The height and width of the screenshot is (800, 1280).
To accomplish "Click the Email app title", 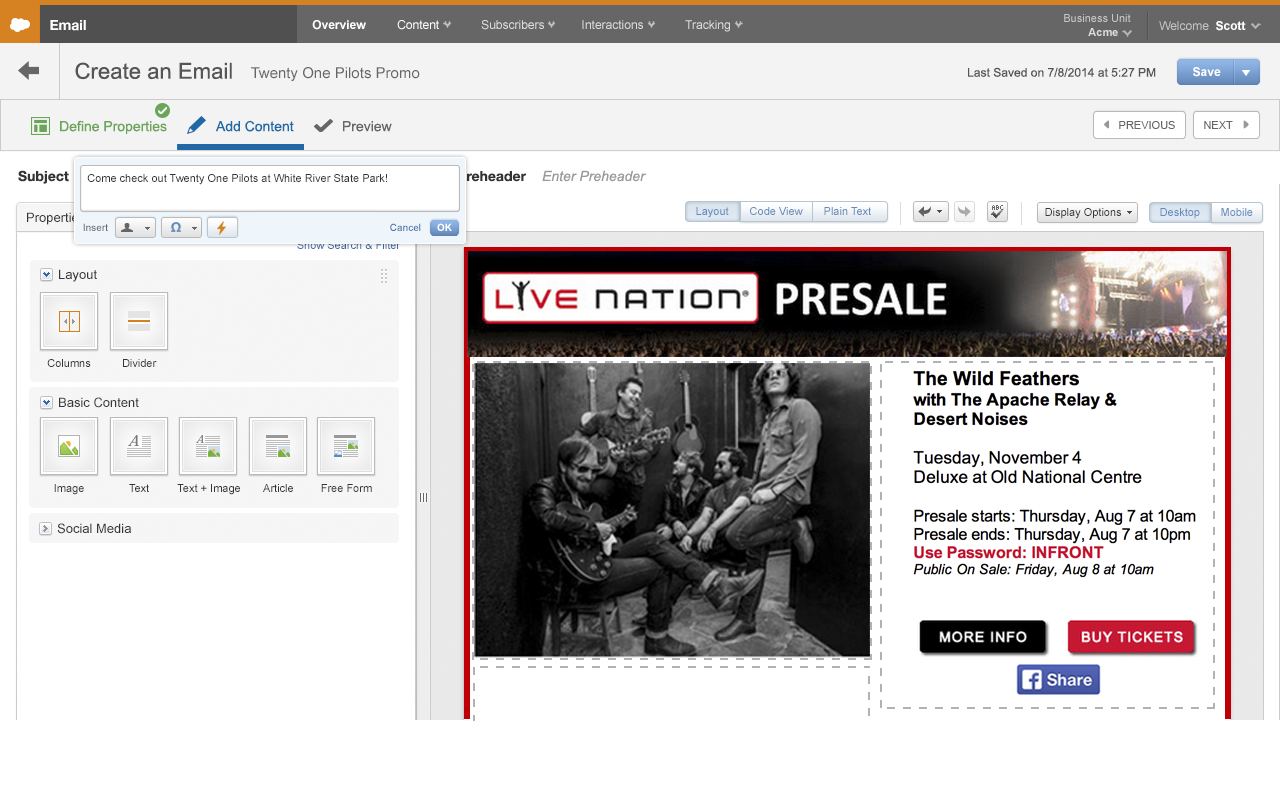I will (68, 25).
